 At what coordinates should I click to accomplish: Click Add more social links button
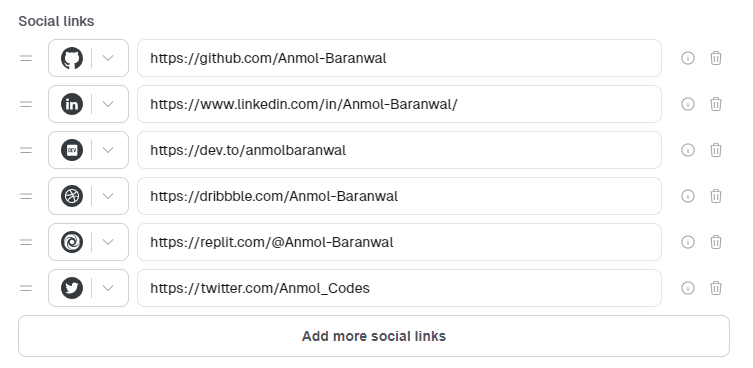pyautogui.click(x=374, y=336)
